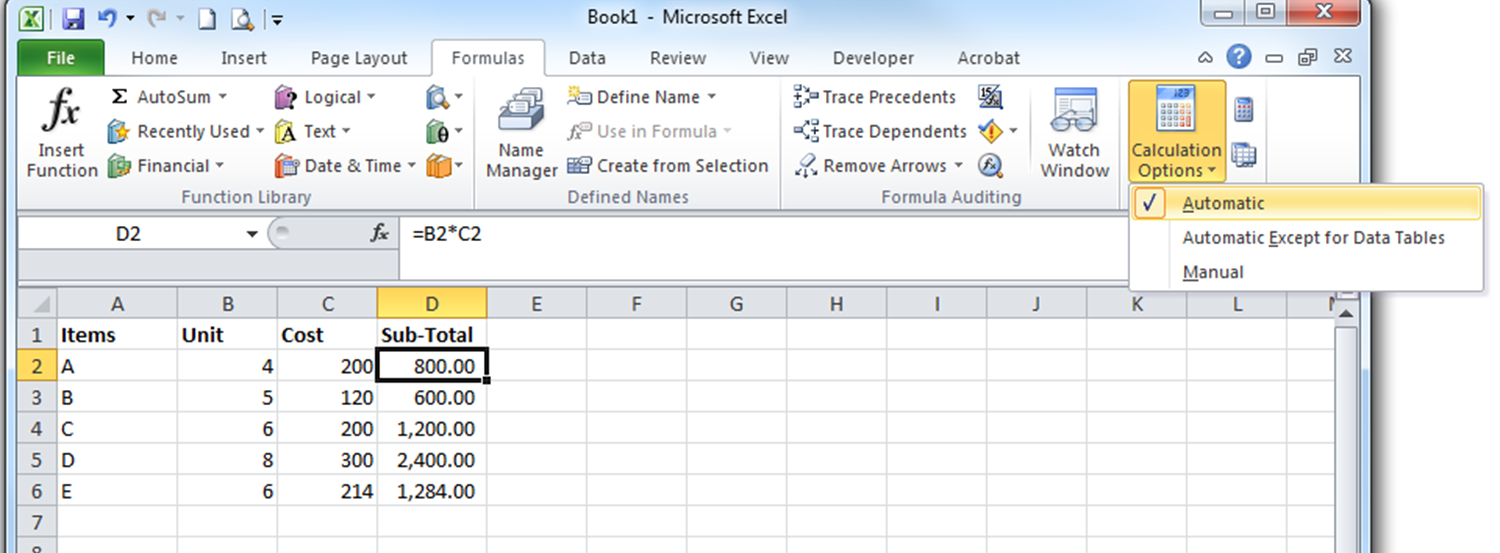Select cell containing 2,400.00
1500x553 pixels.
tap(432, 460)
